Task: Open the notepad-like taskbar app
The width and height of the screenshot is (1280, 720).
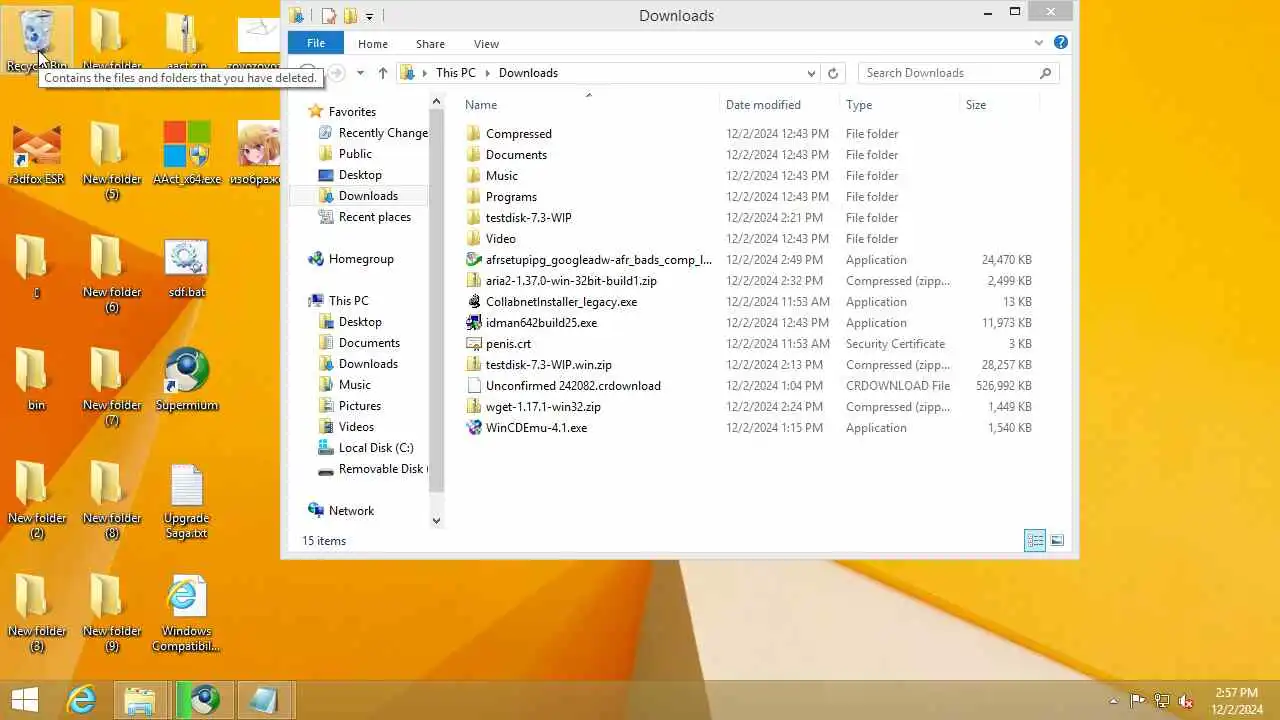Action: click(264, 700)
